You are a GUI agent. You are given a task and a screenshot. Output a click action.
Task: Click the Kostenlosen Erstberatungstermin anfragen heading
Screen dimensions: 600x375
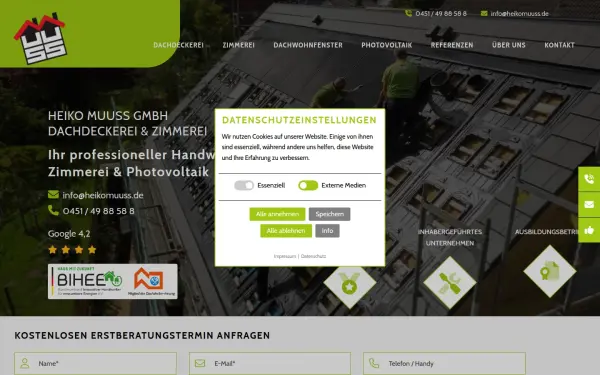click(x=142, y=336)
